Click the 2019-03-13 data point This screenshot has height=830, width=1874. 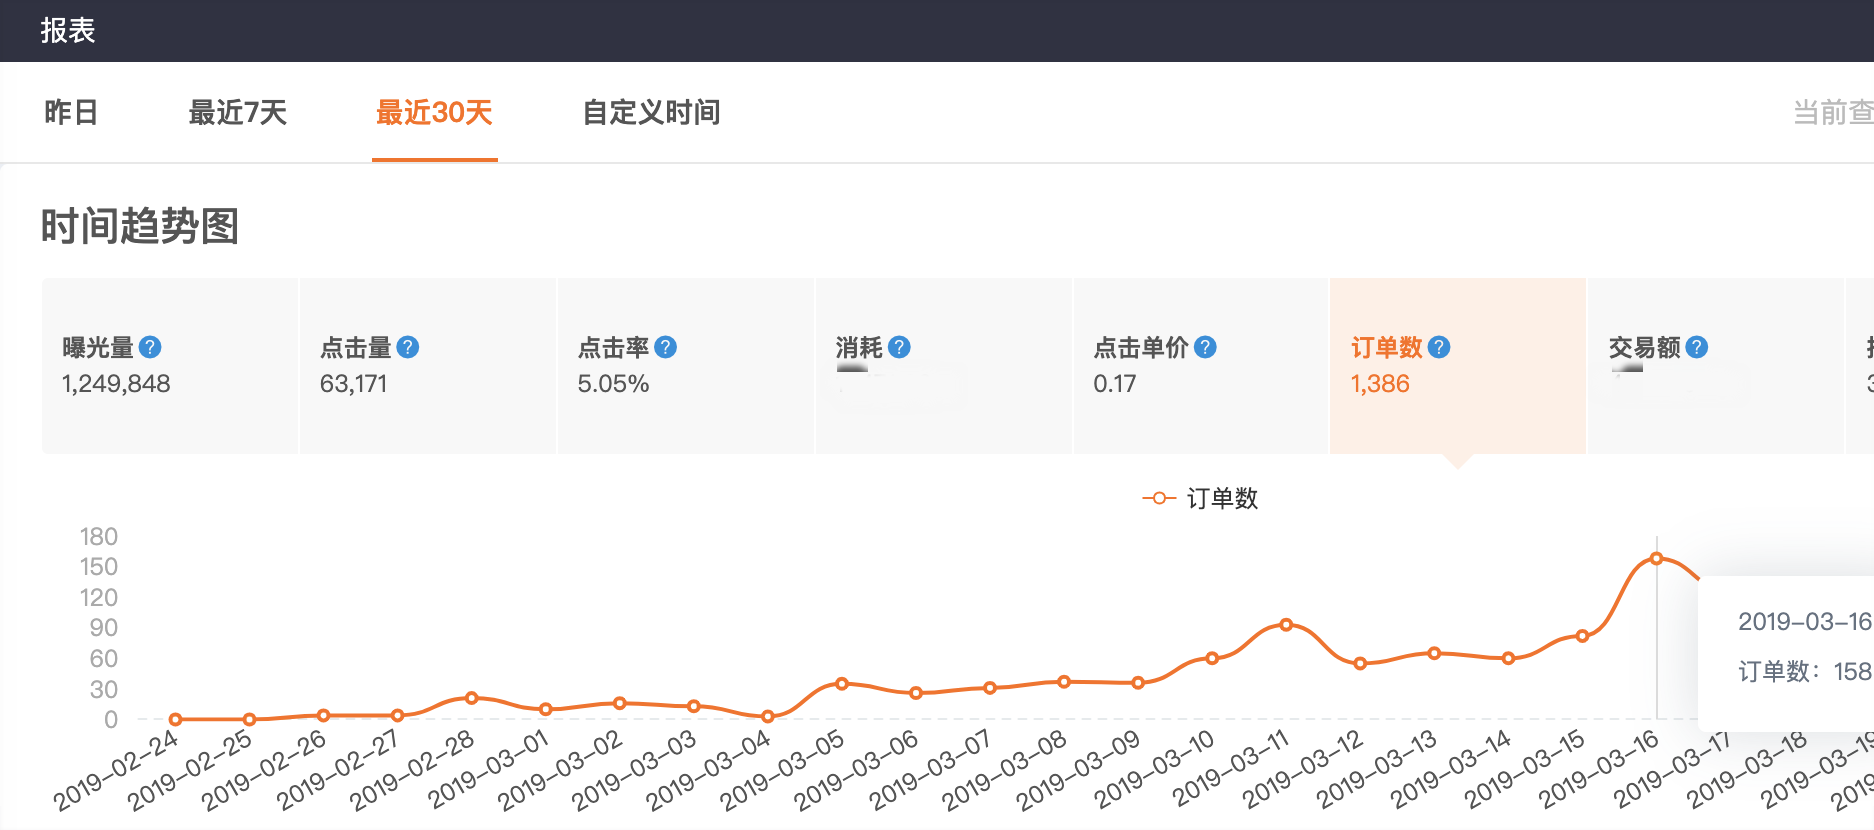click(1434, 653)
